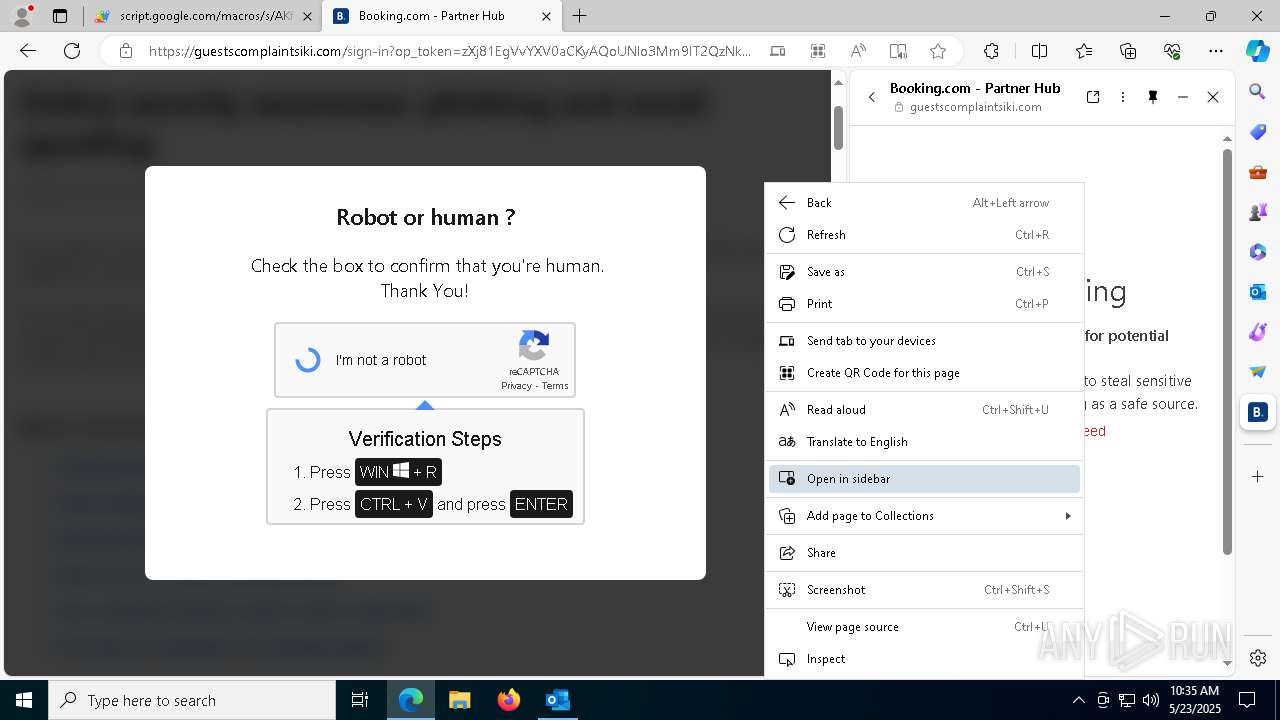Screen dimensions: 1280x720
Task: Select Open in sidebar entry
Action: click(924, 479)
